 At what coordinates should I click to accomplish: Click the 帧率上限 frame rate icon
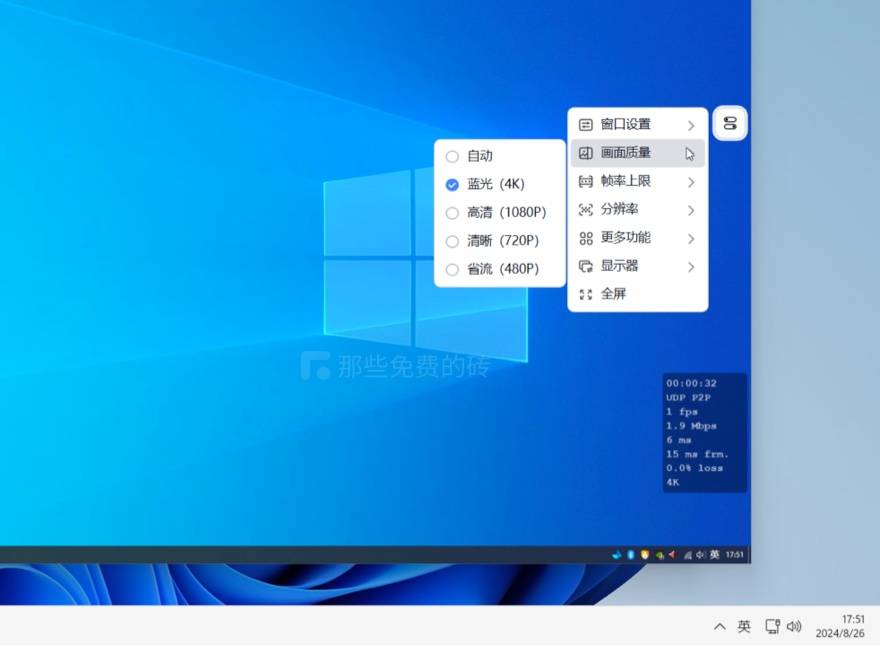[585, 181]
